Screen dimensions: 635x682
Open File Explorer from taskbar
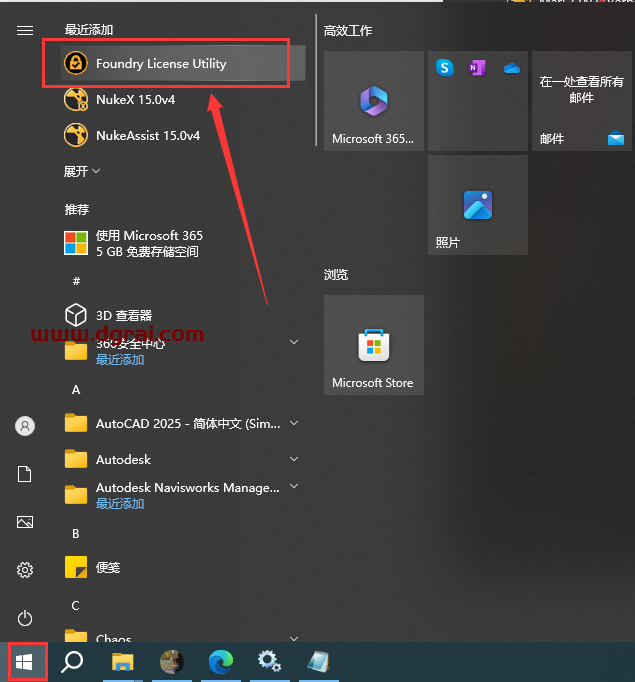[122, 662]
